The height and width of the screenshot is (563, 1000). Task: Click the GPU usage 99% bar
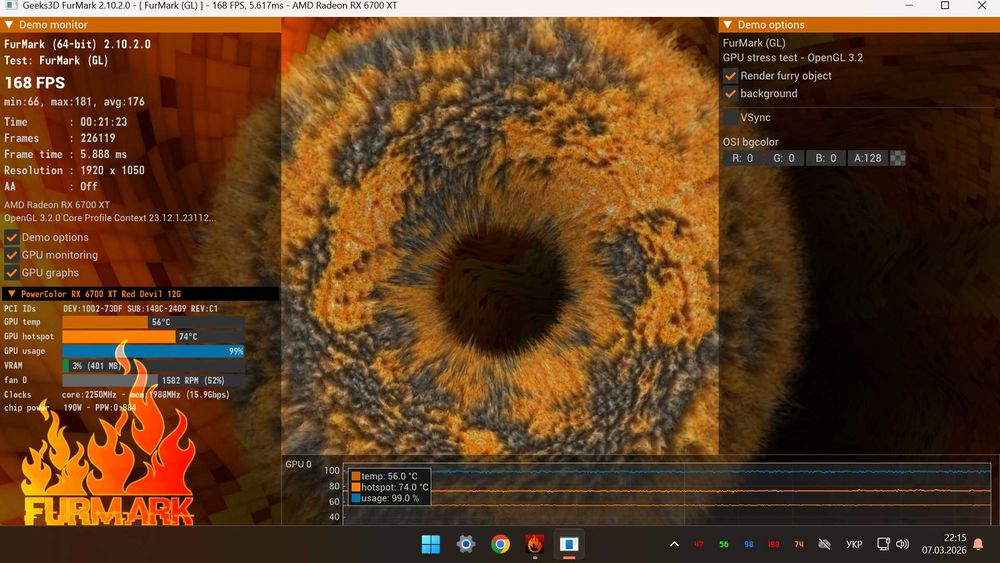153,351
